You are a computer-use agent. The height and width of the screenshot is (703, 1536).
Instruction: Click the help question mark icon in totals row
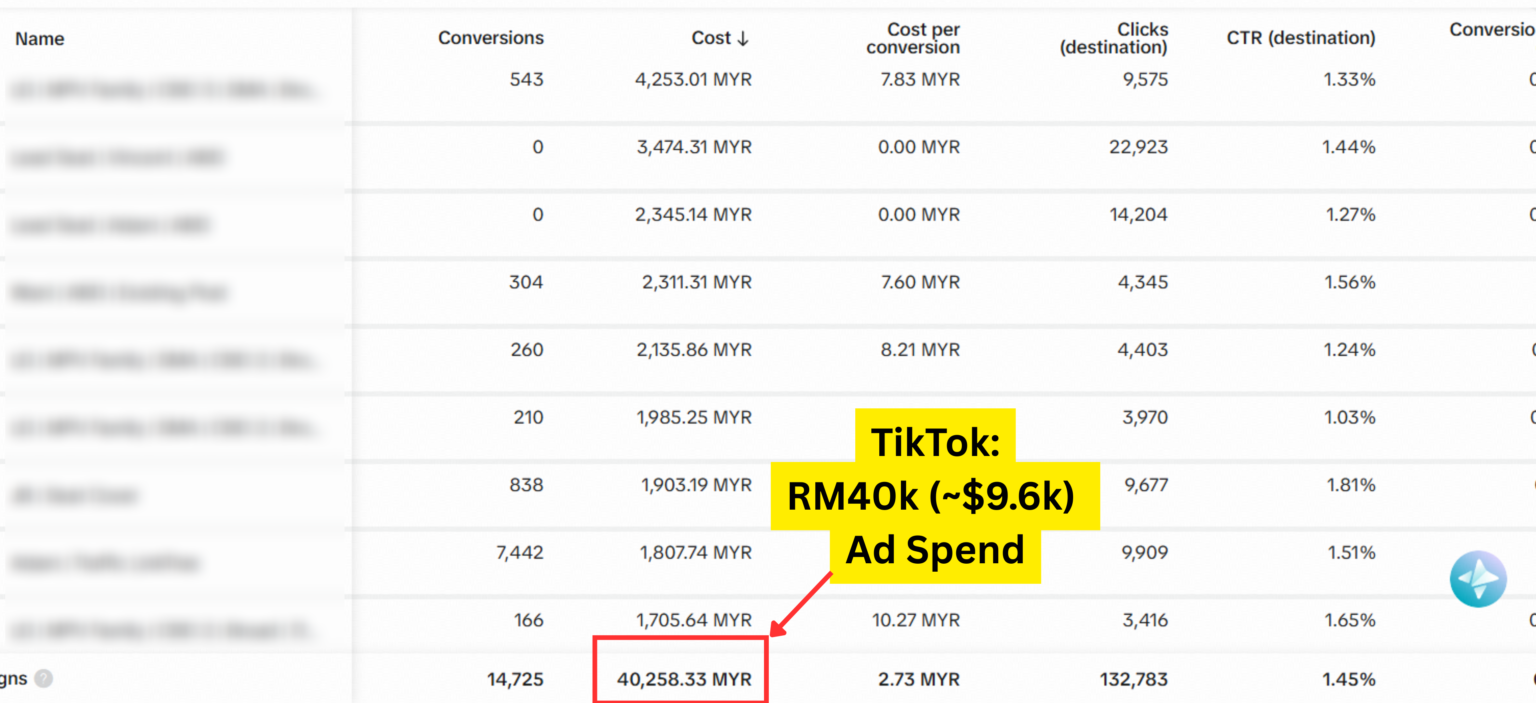[x=43, y=678]
